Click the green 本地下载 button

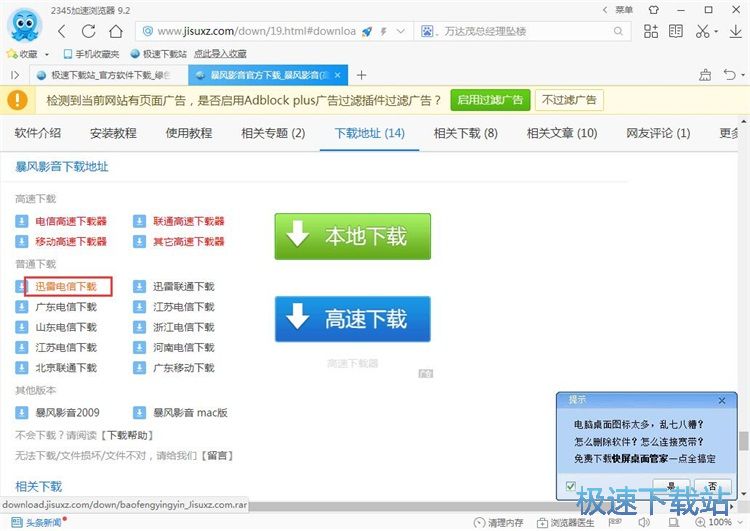tap(352, 237)
